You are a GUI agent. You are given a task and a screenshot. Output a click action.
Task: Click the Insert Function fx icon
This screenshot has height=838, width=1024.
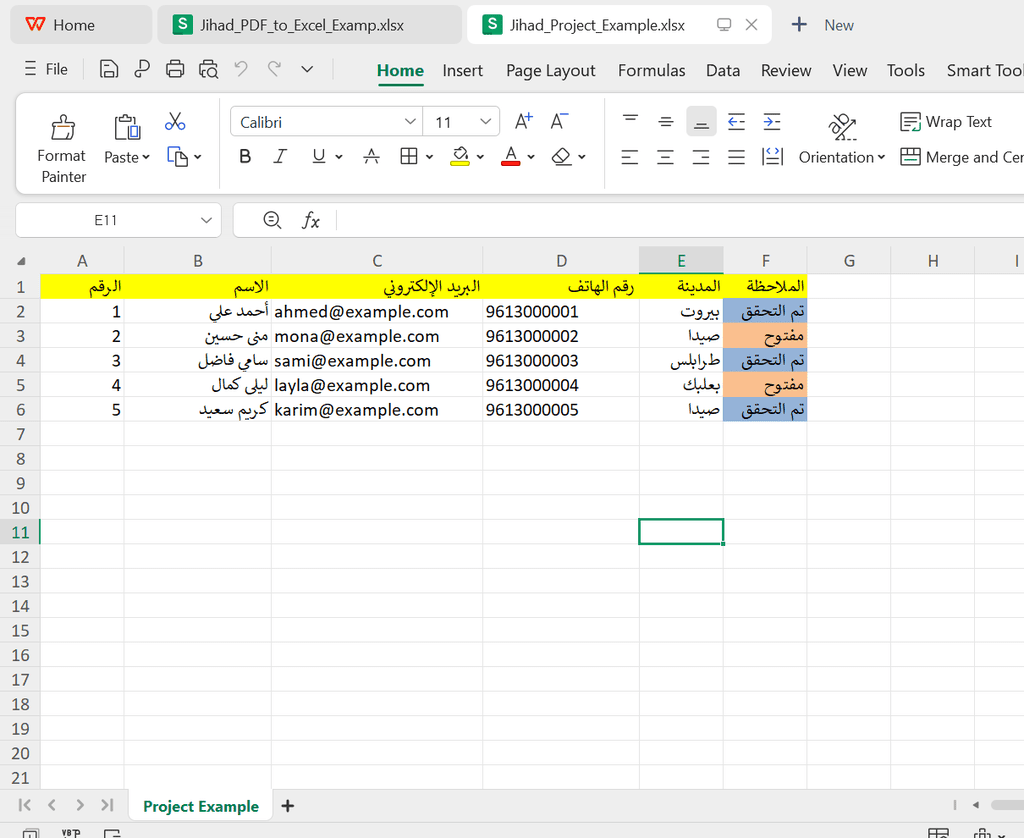(x=311, y=220)
